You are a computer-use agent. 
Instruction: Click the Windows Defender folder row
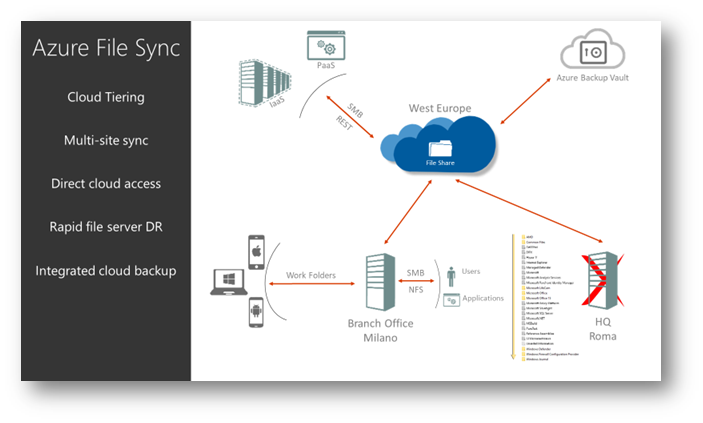point(536,349)
